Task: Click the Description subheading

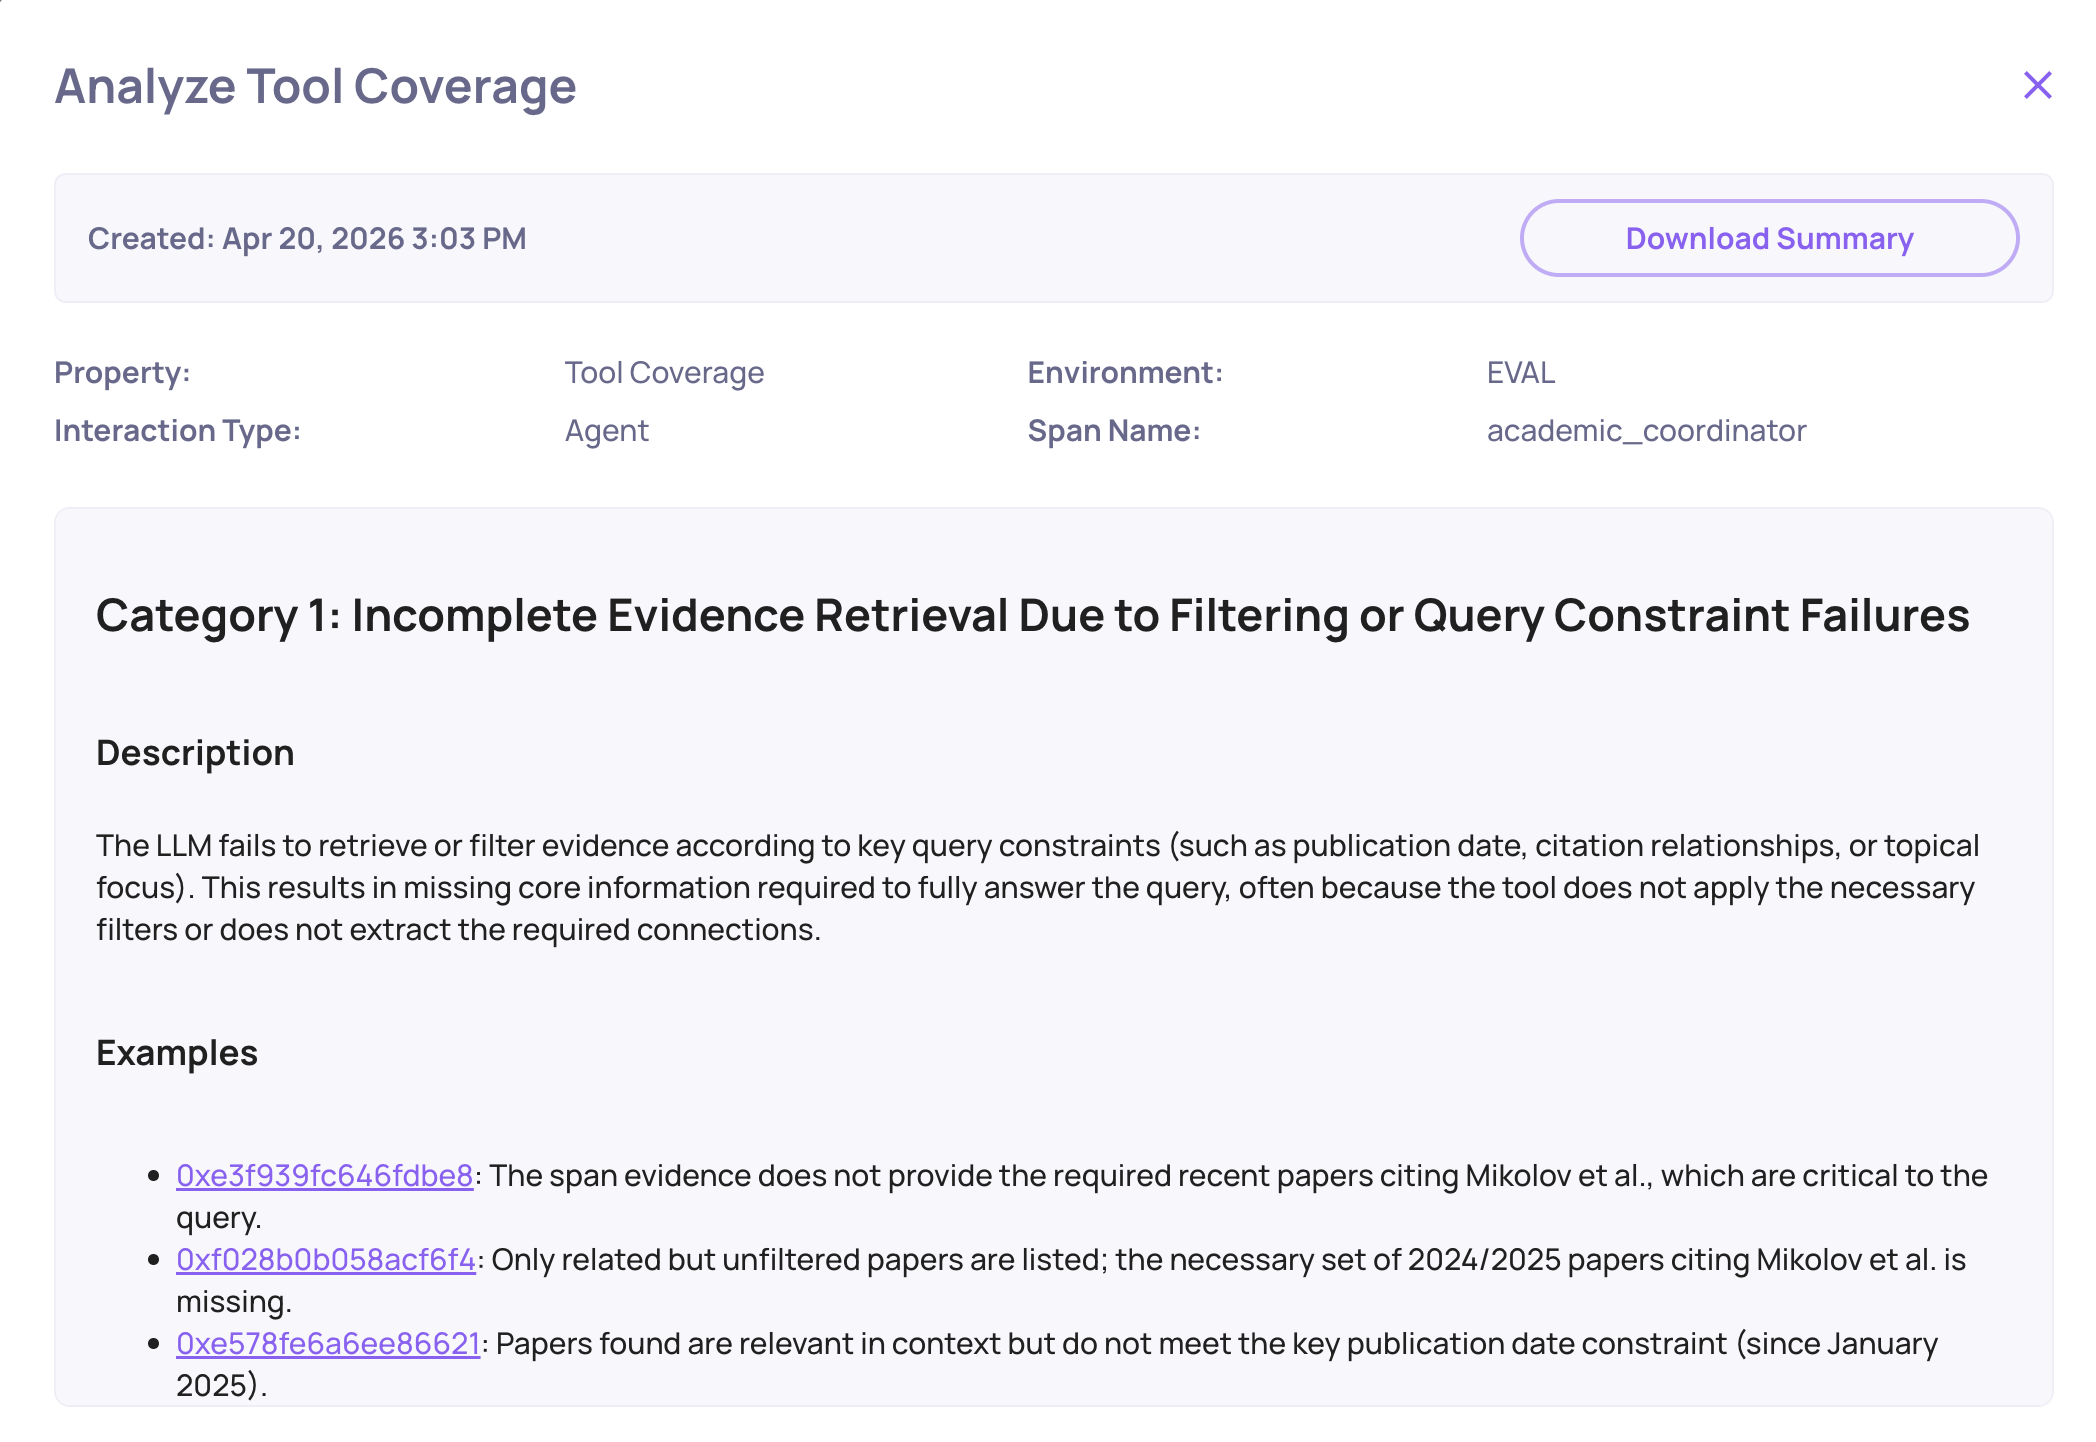Action: (x=195, y=753)
